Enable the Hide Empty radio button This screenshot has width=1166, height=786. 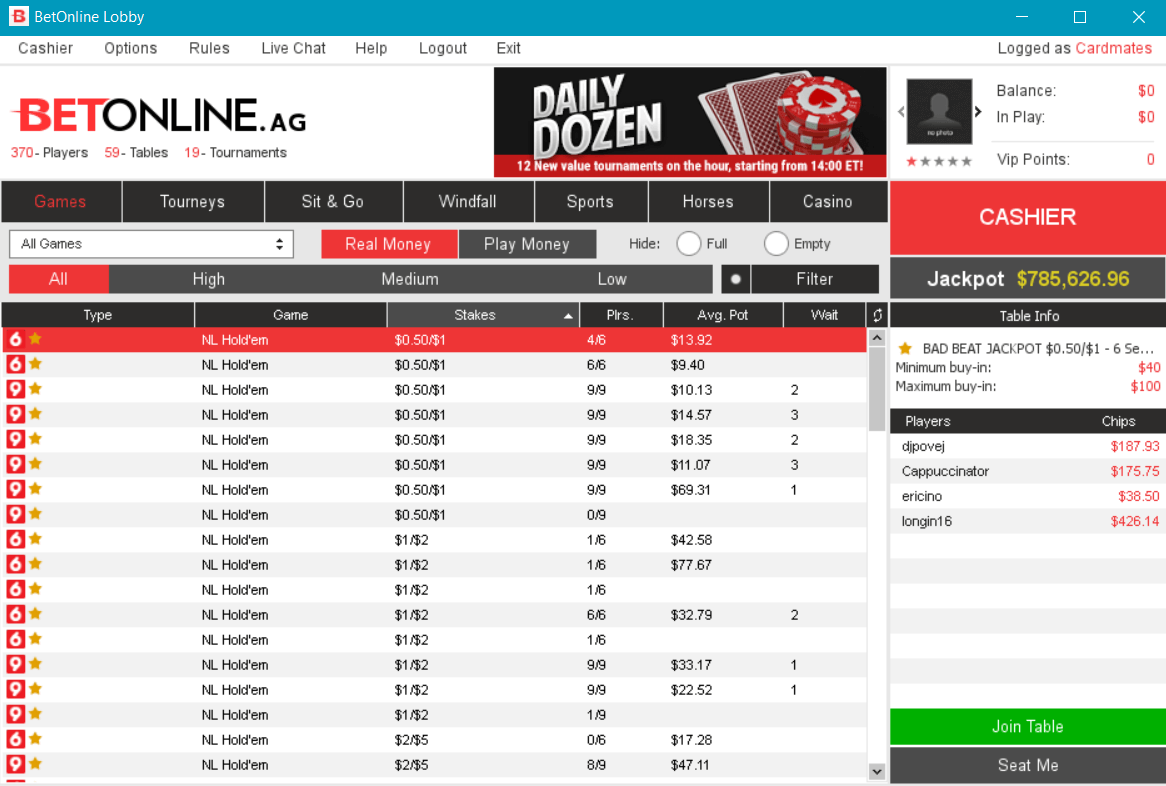775,243
